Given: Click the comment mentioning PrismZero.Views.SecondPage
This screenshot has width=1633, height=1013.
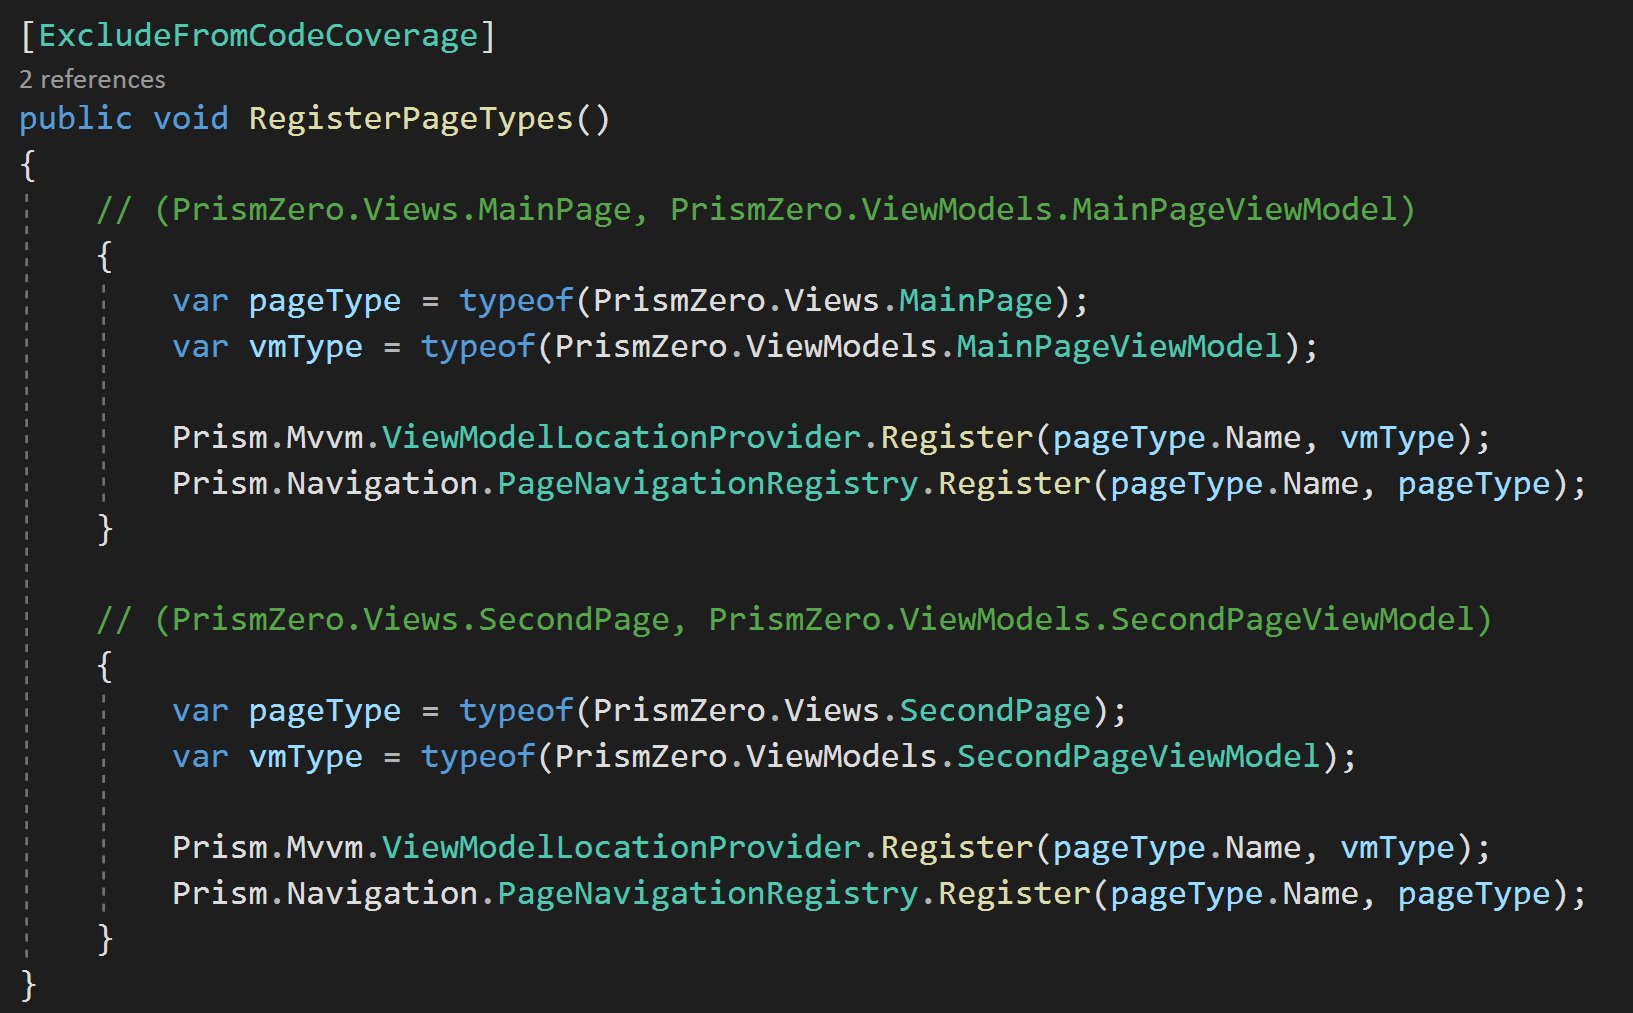Looking at the screenshot, I should tap(794, 620).
